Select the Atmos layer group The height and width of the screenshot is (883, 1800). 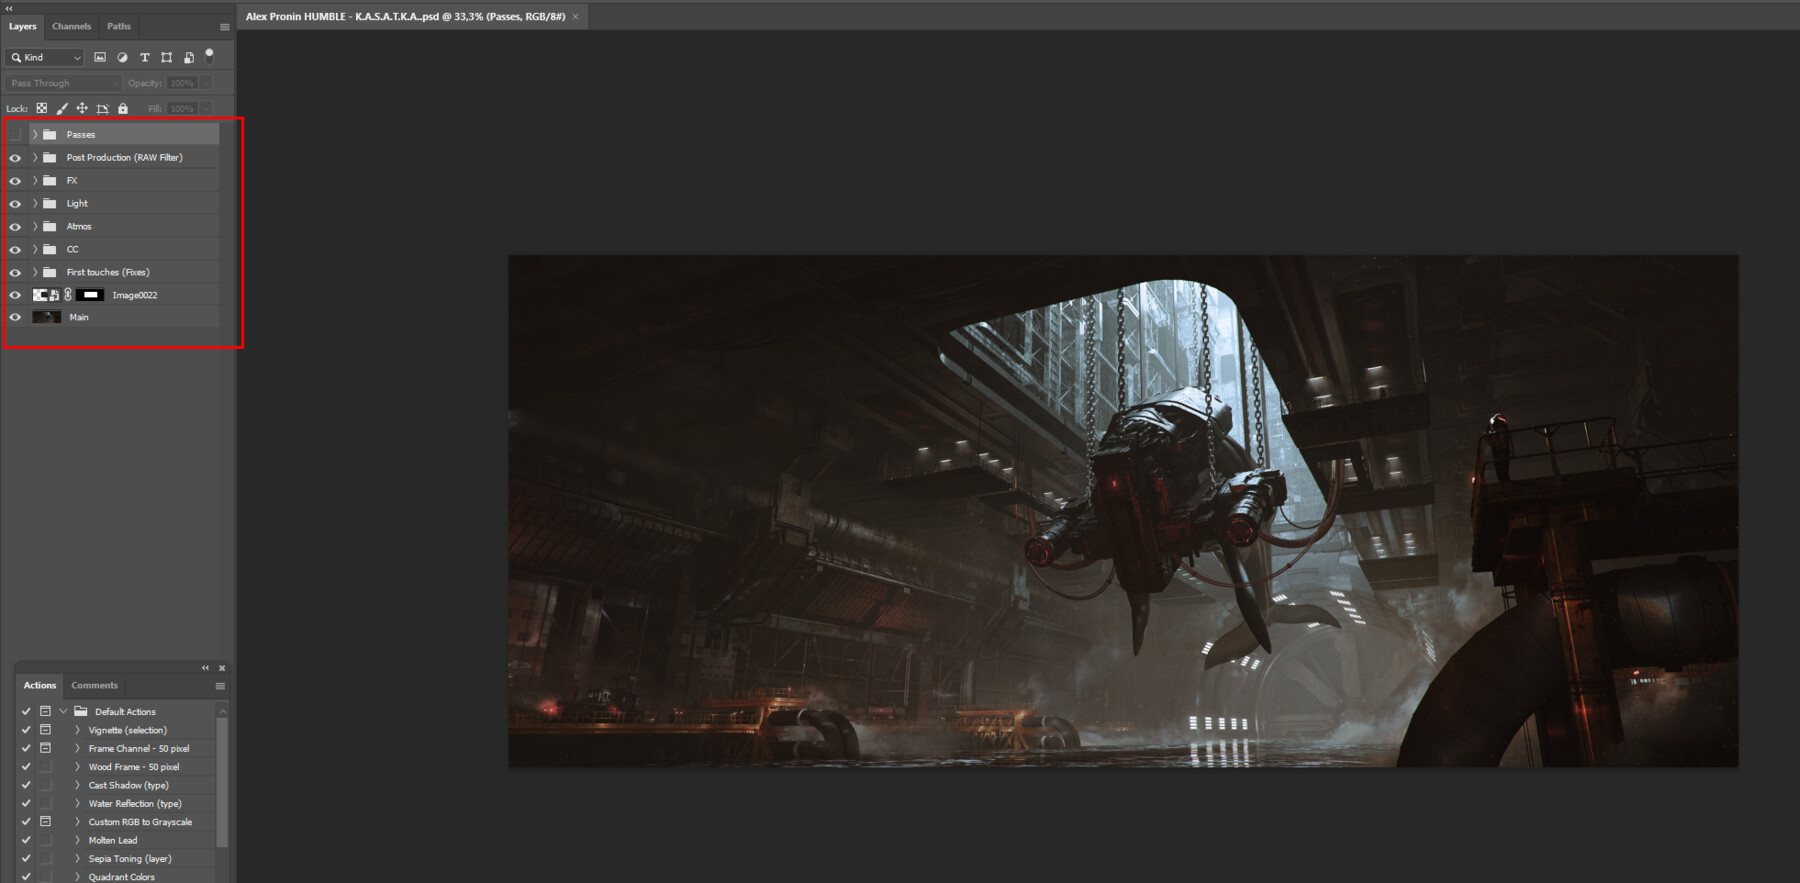pos(79,227)
